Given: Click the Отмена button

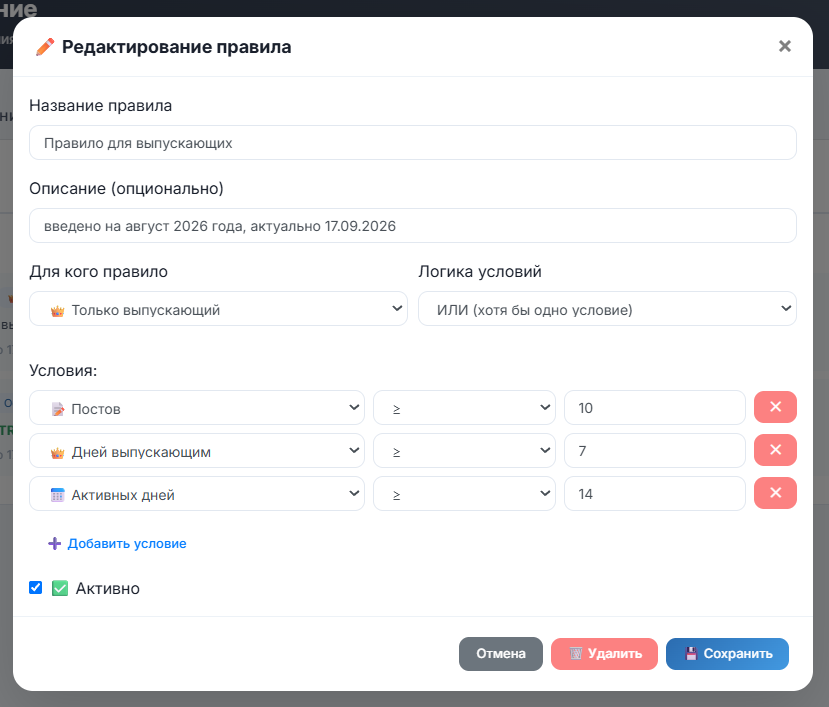Looking at the screenshot, I should coord(501,654).
